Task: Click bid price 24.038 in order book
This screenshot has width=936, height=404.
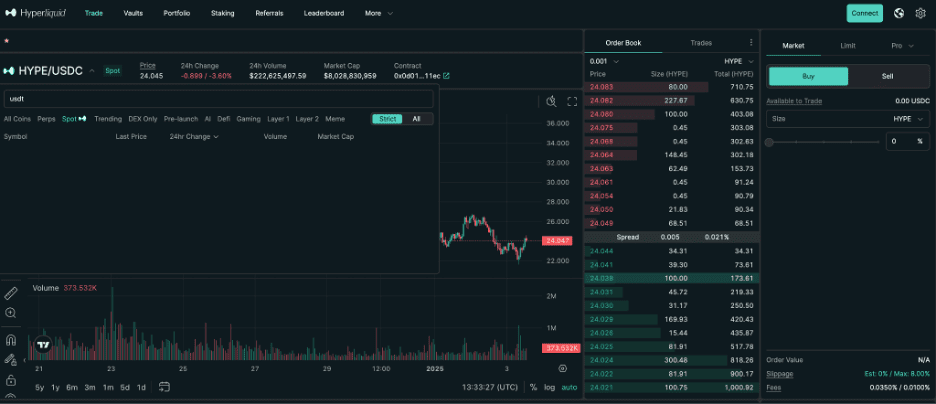Action: tap(600, 278)
